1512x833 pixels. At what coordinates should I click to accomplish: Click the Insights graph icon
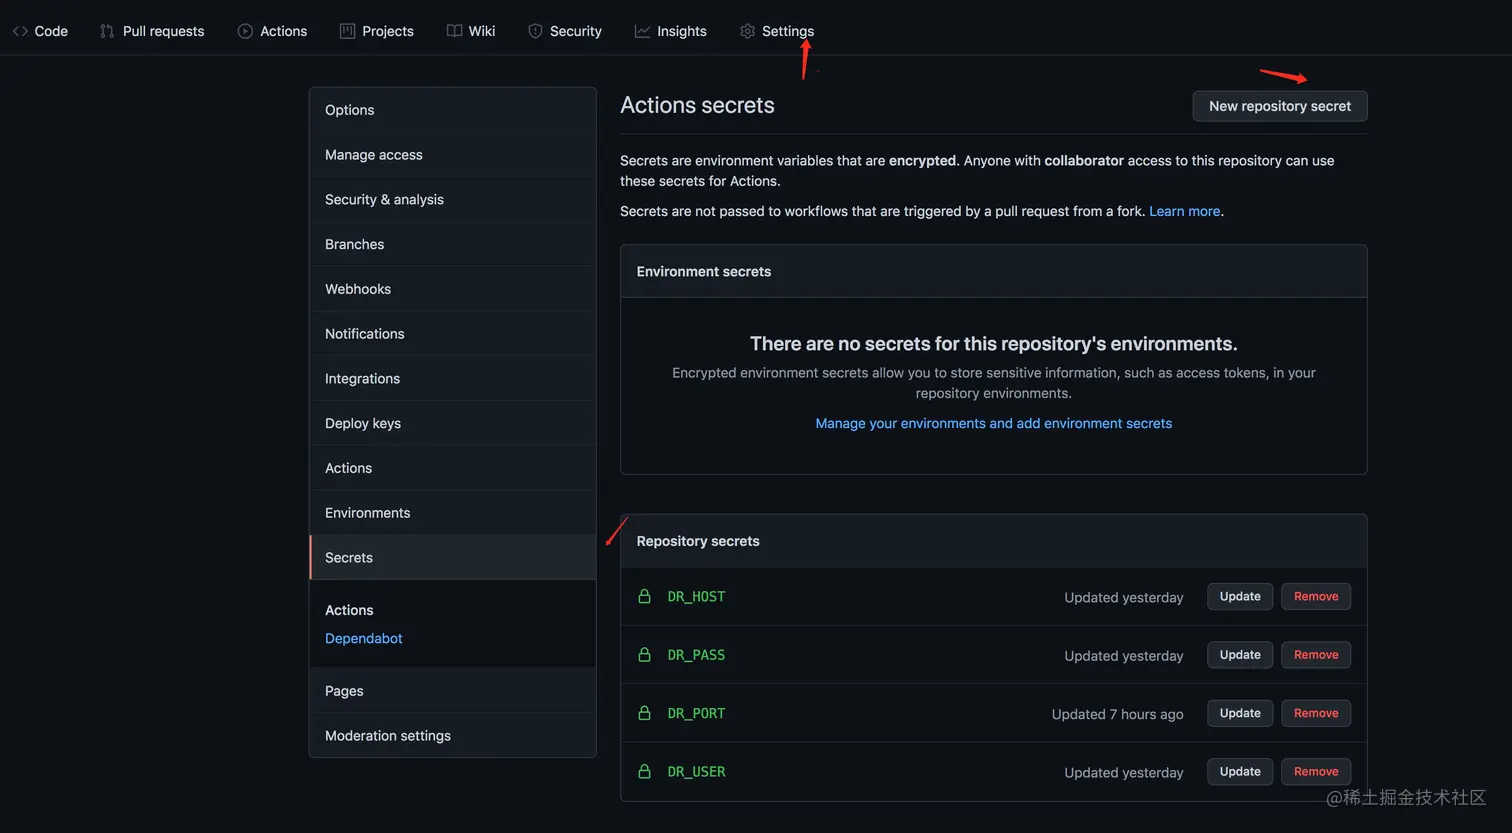pyautogui.click(x=642, y=31)
